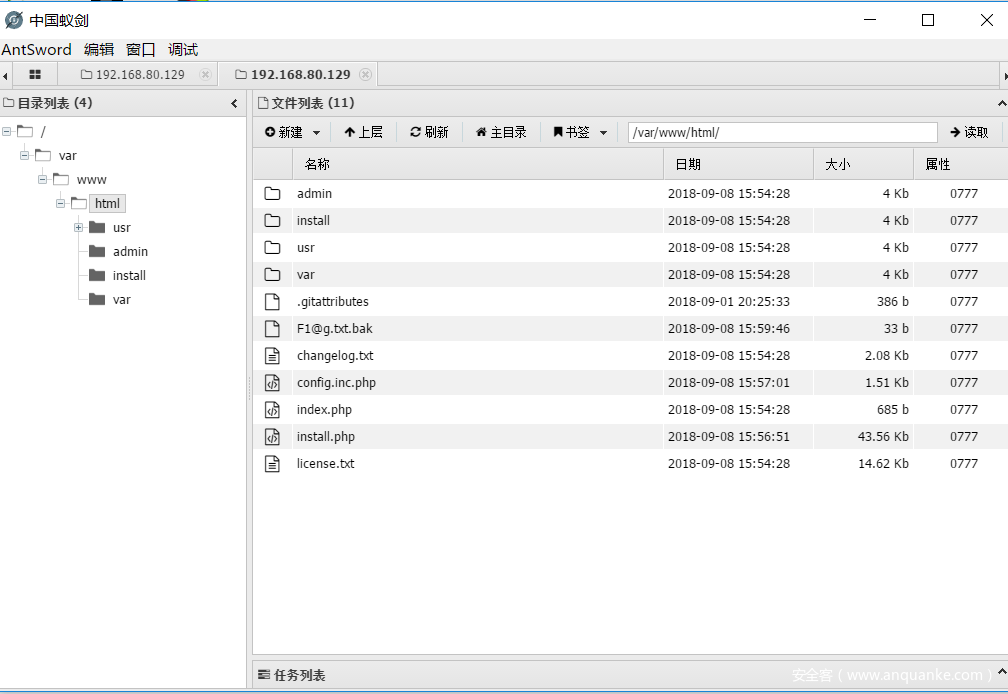This screenshot has height=694, width=1008.
Task: Click the F1@g.txt.bak file icon
Action: point(272,329)
